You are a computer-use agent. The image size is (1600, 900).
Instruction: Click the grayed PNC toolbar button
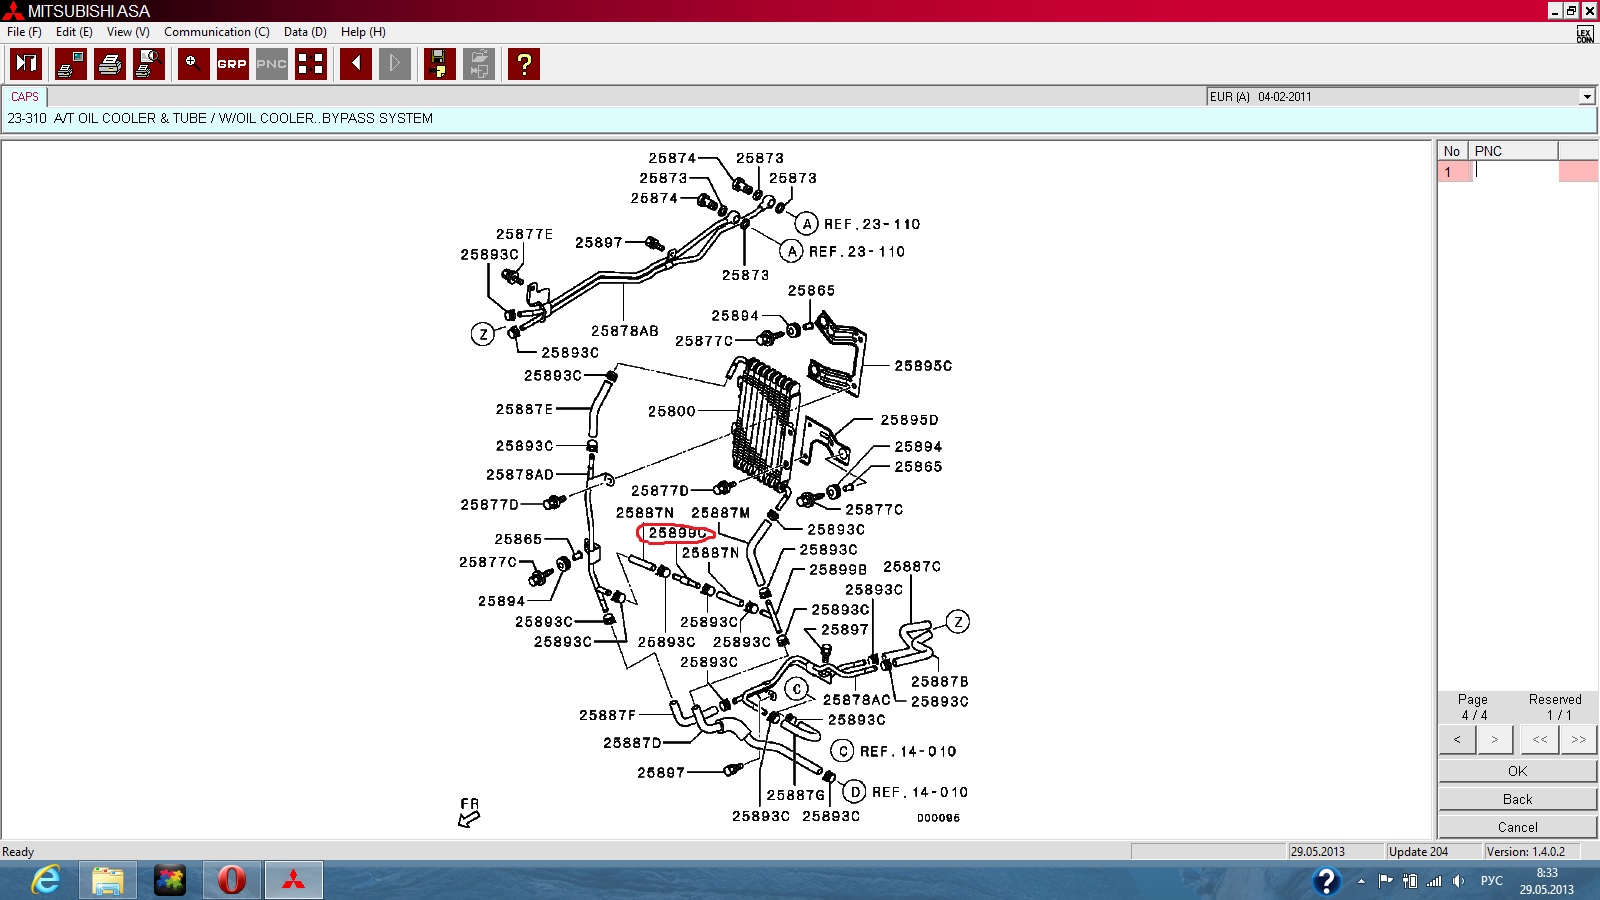point(271,64)
